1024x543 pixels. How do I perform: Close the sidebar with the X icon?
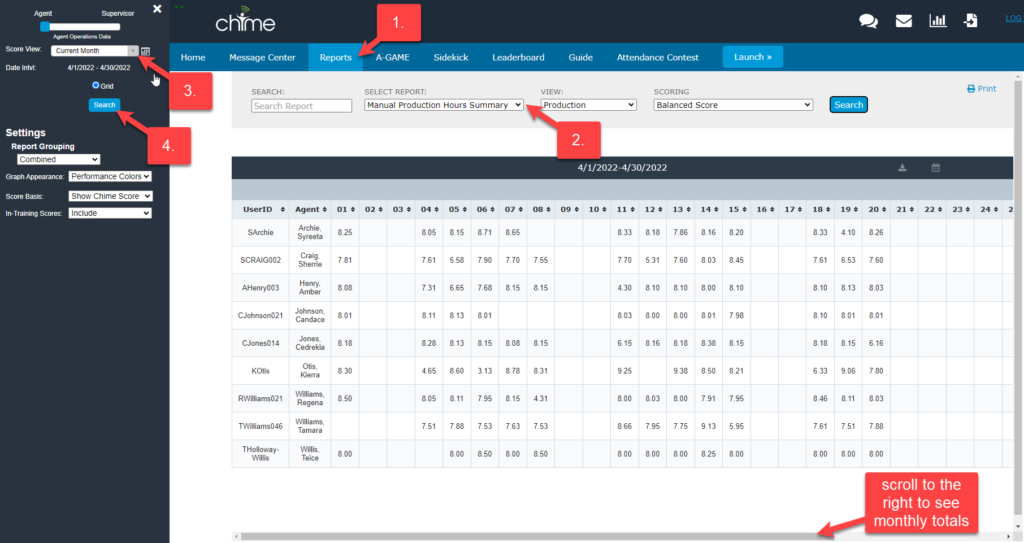click(x=157, y=9)
